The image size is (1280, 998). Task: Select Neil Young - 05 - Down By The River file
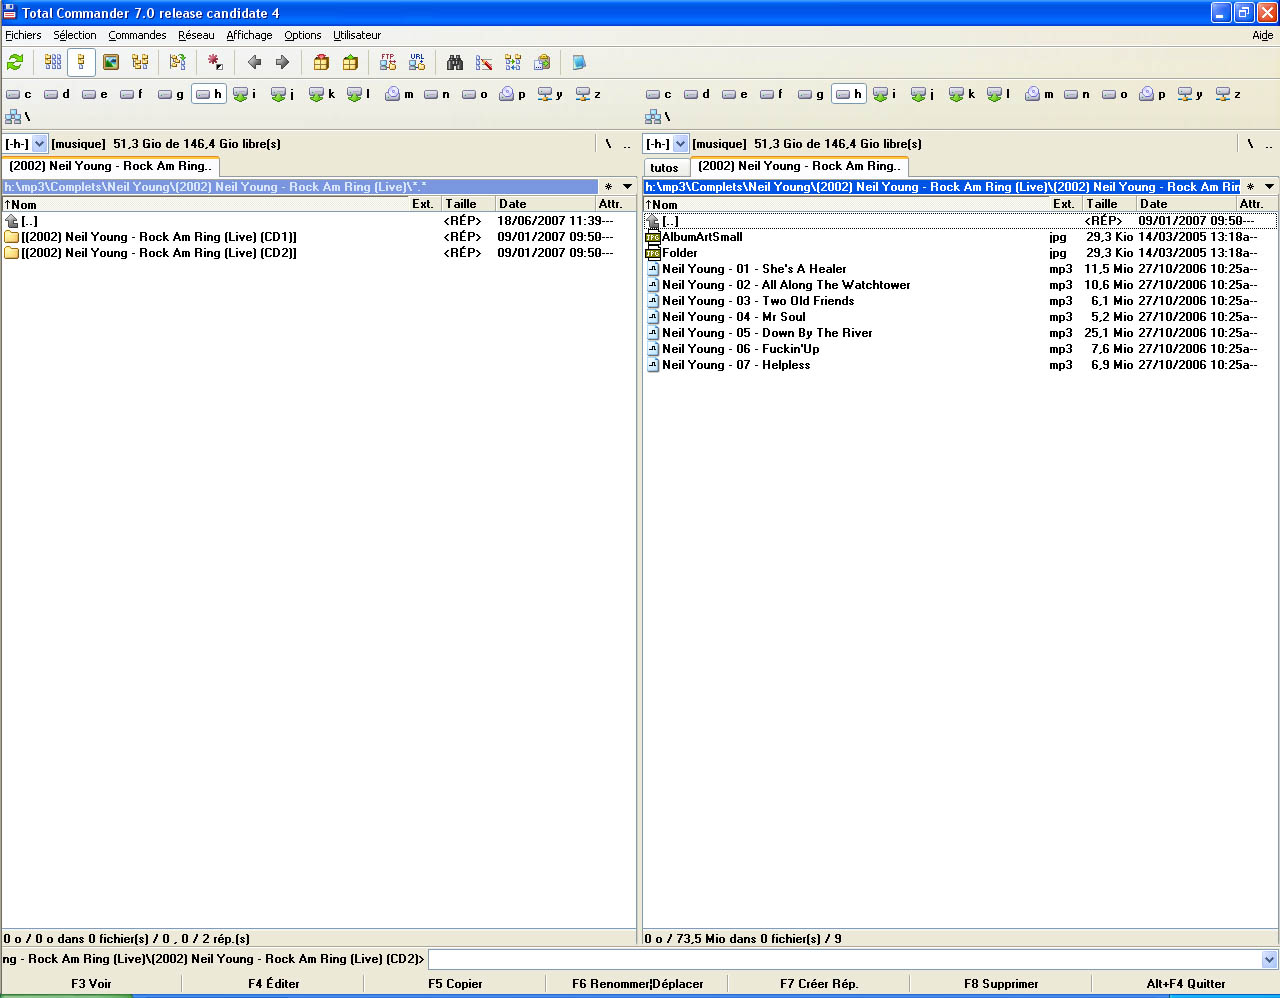coord(767,333)
